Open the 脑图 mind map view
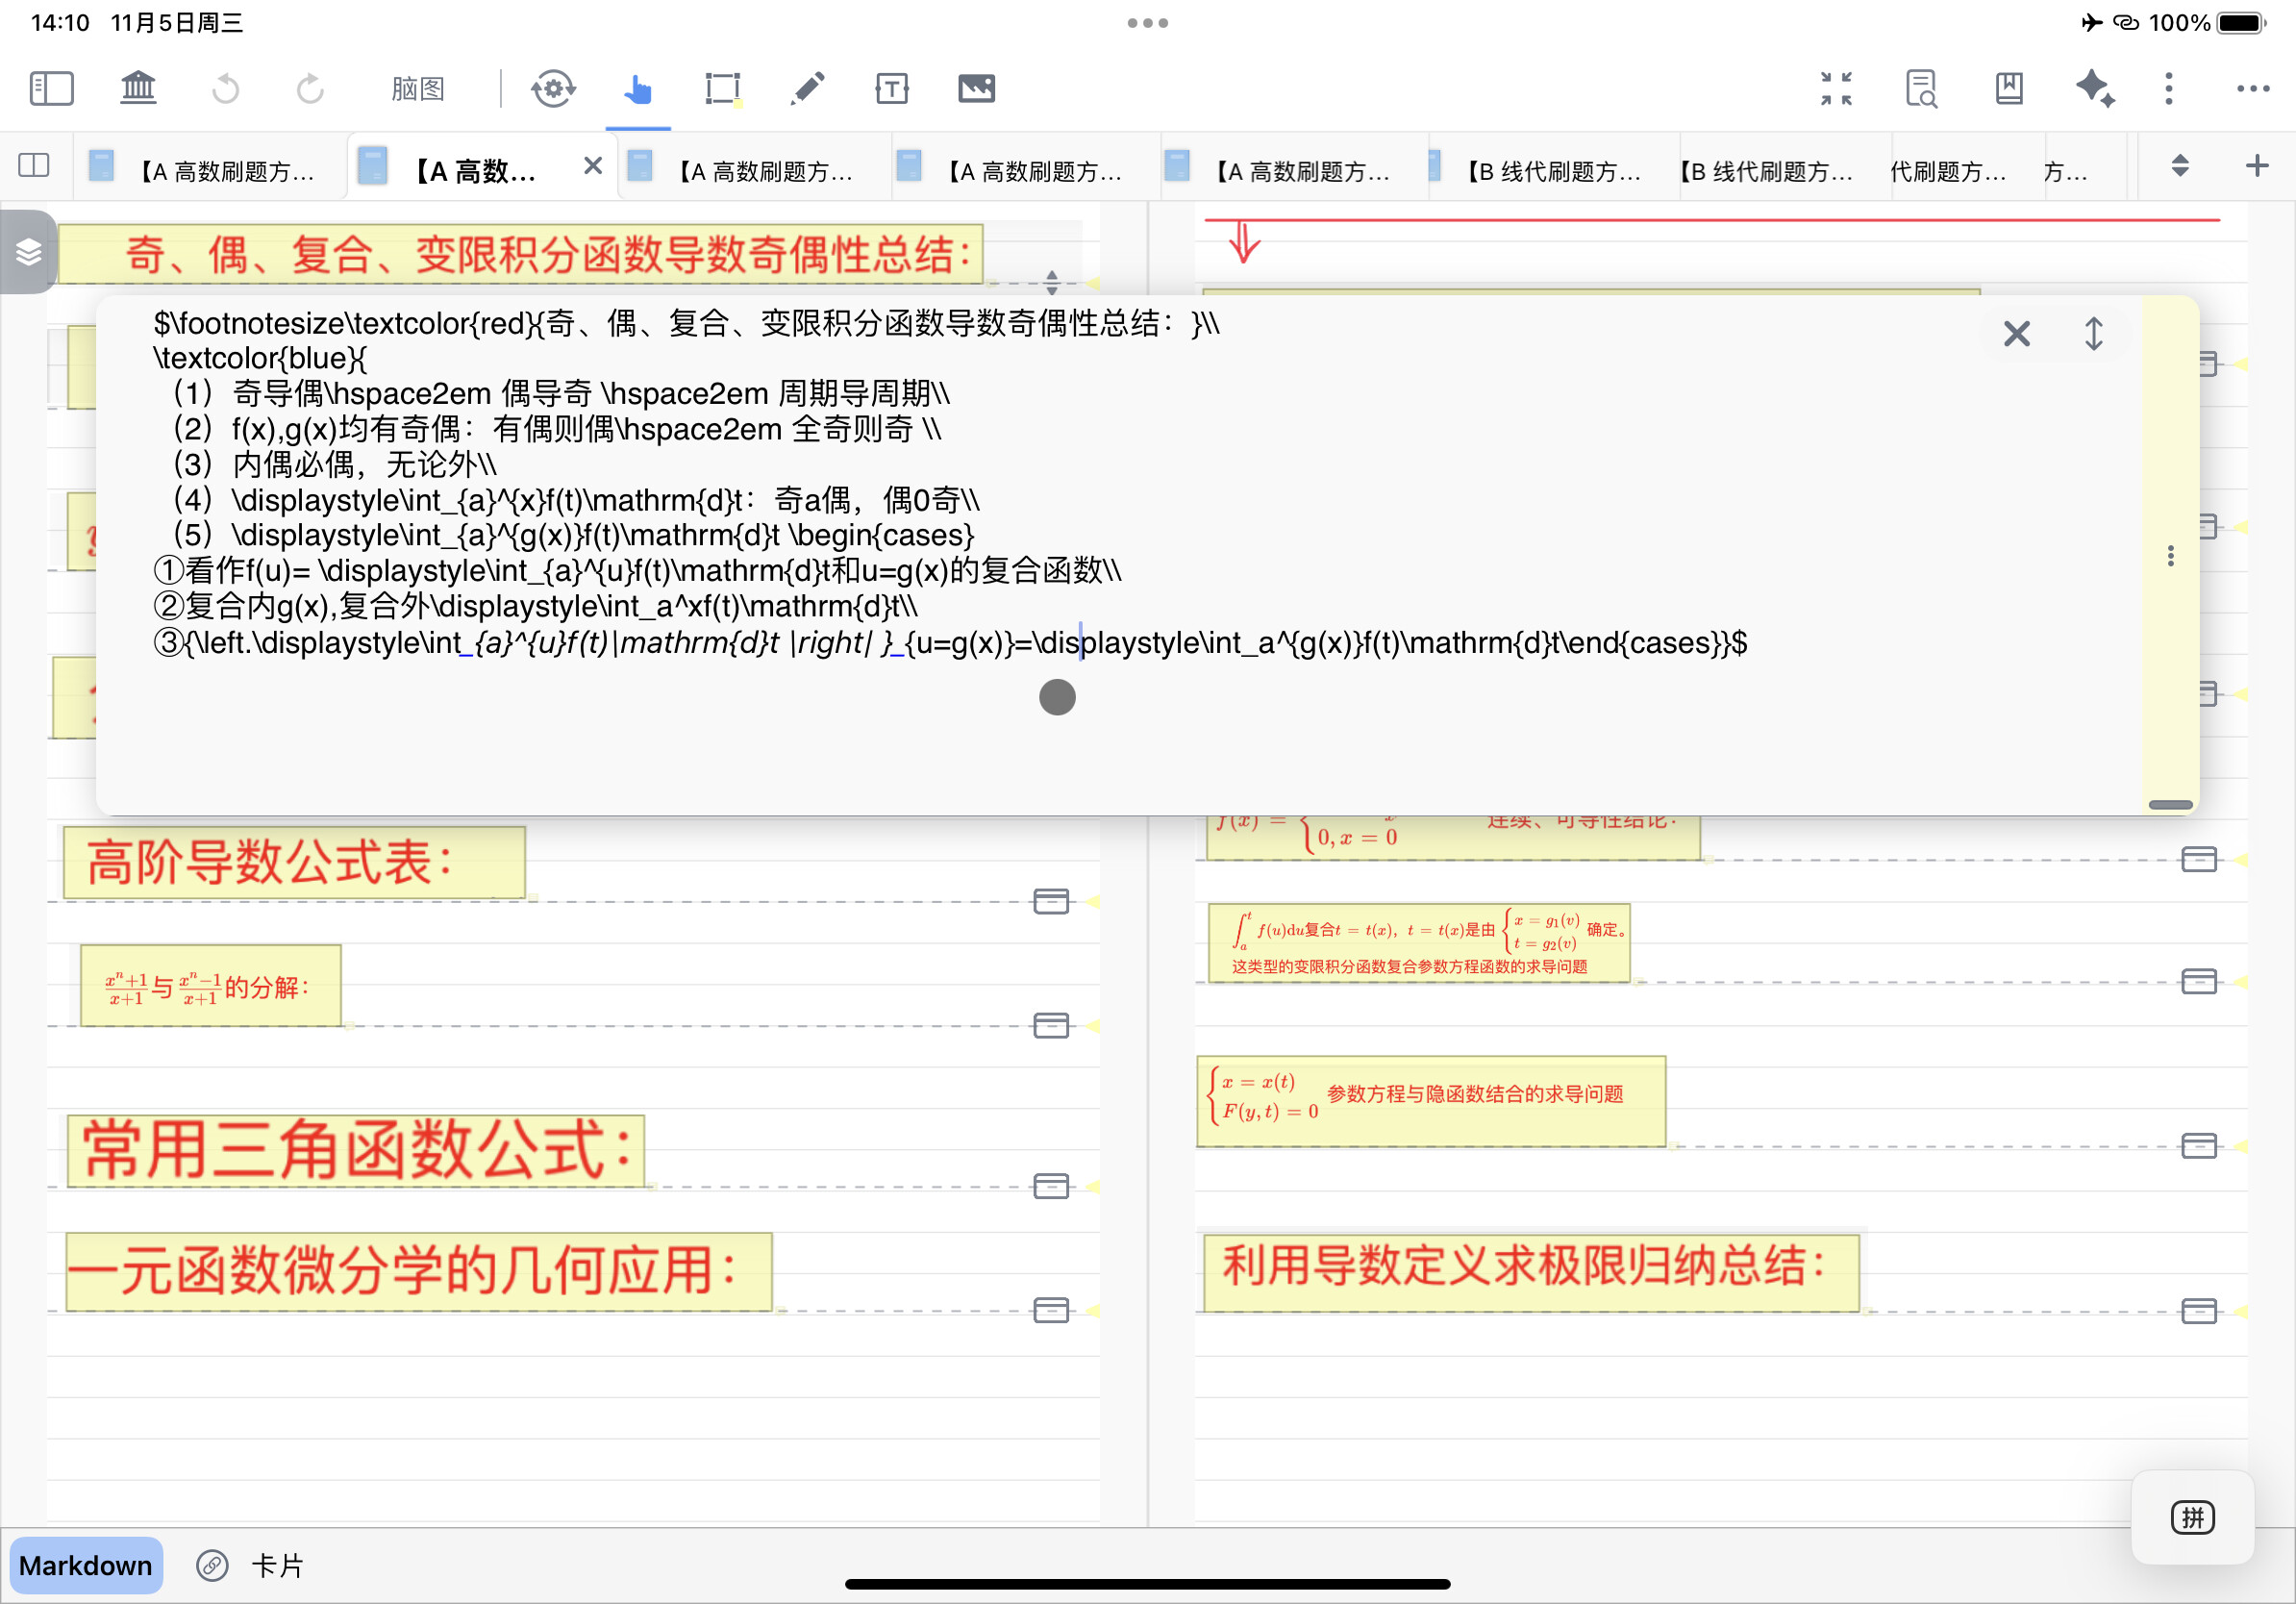 pos(417,89)
